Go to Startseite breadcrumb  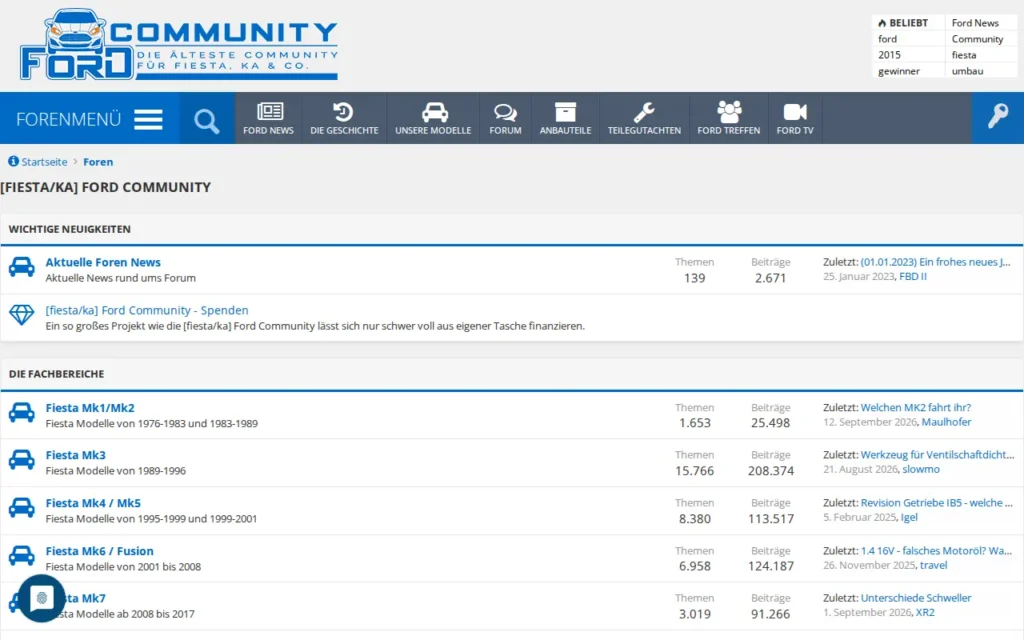(x=44, y=162)
